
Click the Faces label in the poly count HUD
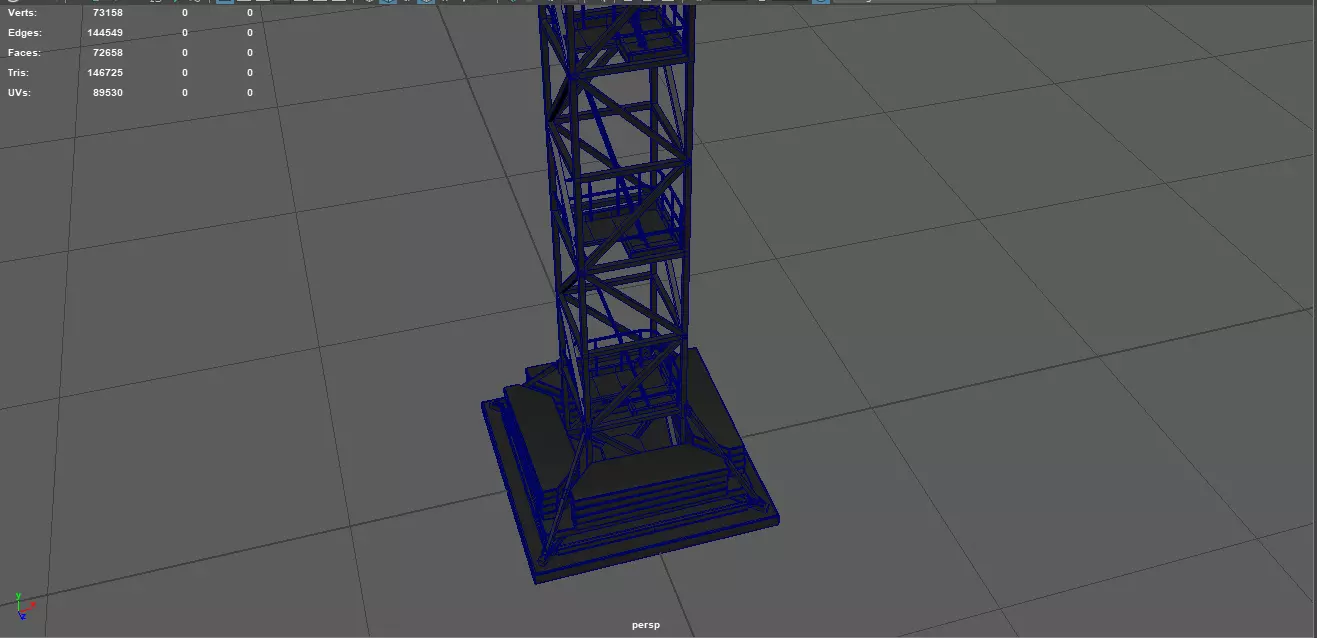pyautogui.click(x=25, y=53)
